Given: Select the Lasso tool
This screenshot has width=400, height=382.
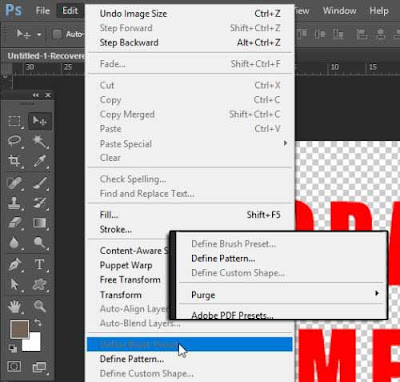Looking at the screenshot, I should click(x=14, y=141).
